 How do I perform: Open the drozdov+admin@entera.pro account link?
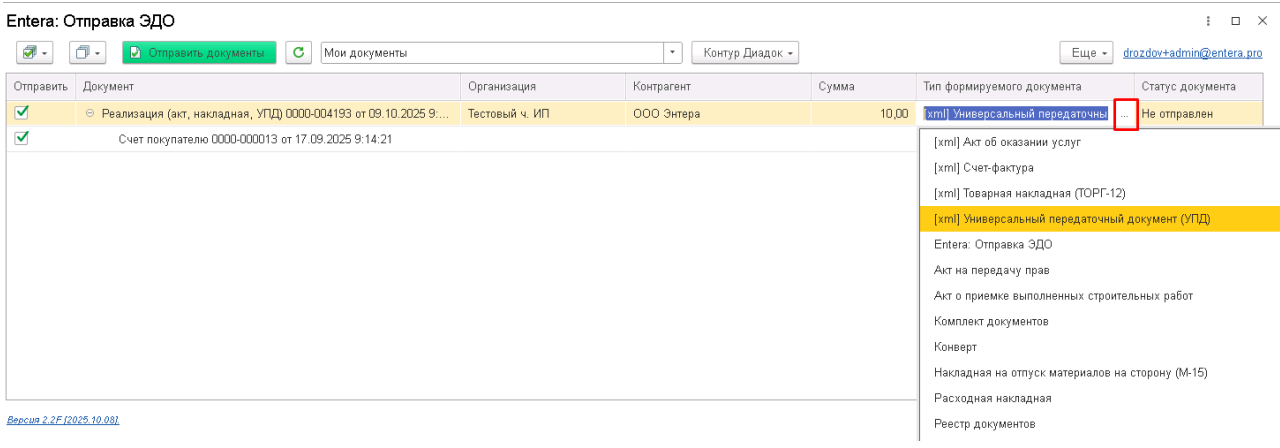[1193, 53]
